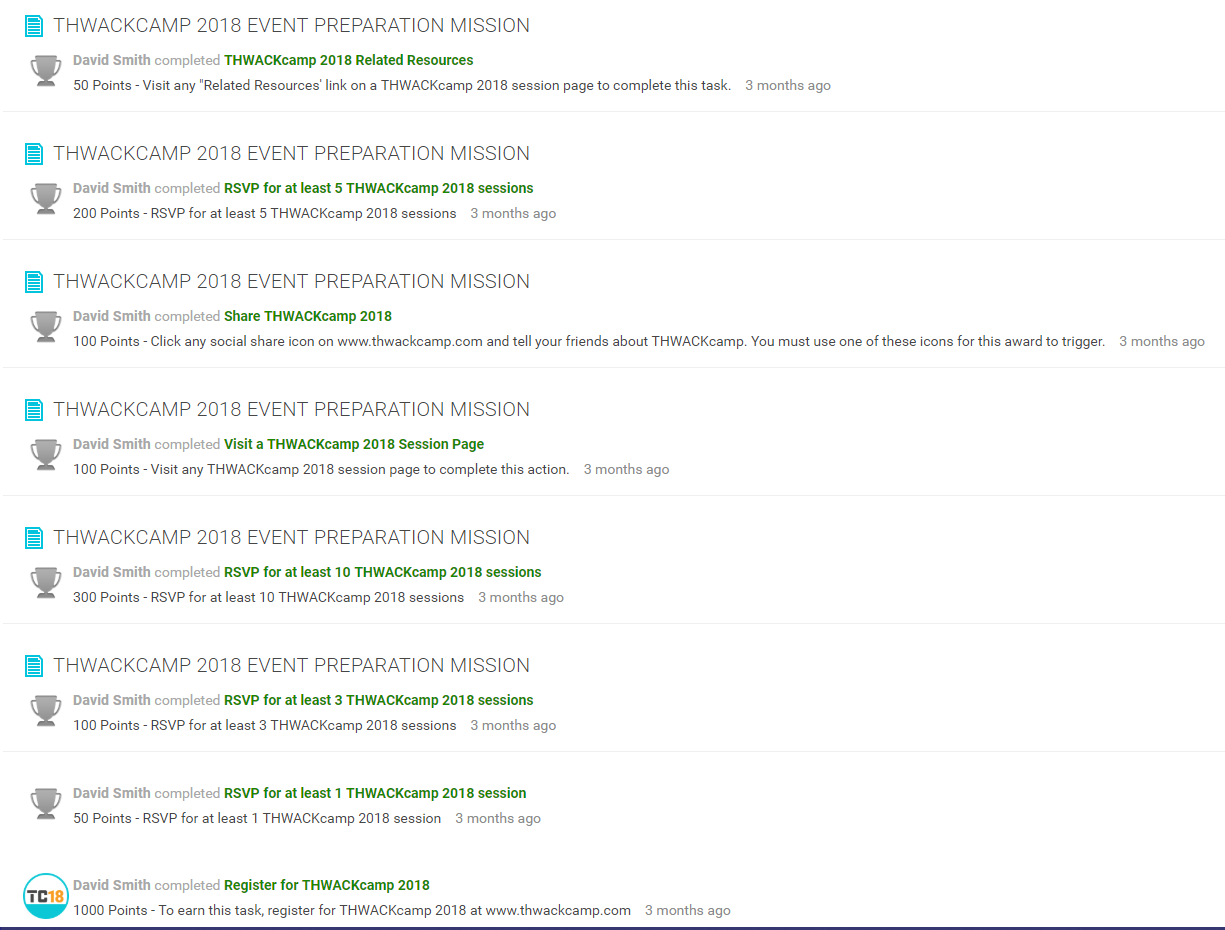Click the document icon of the mission above RSVP for 10 sessions
This screenshot has height=930, width=1225.
click(x=34, y=538)
